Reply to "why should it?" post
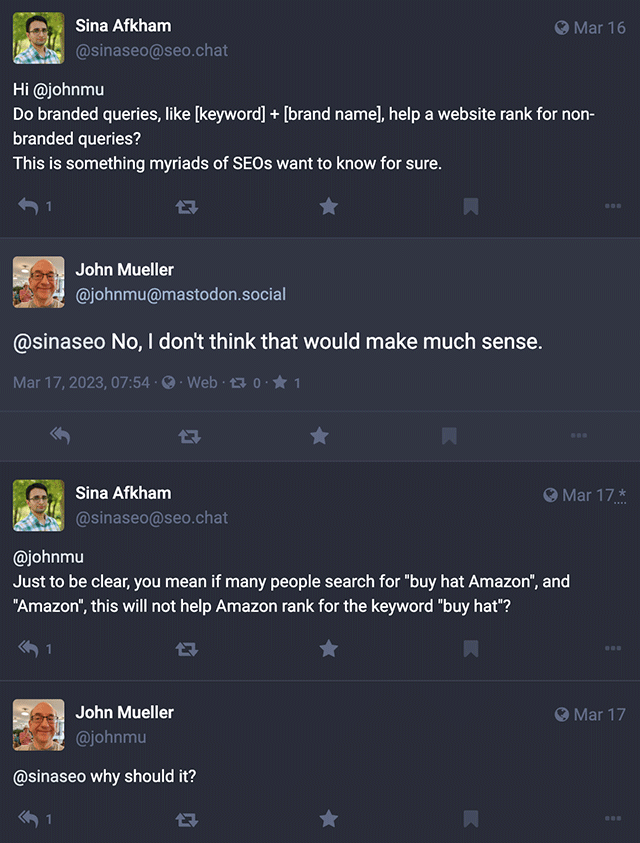This screenshot has width=640, height=843. [x=28, y=819]
